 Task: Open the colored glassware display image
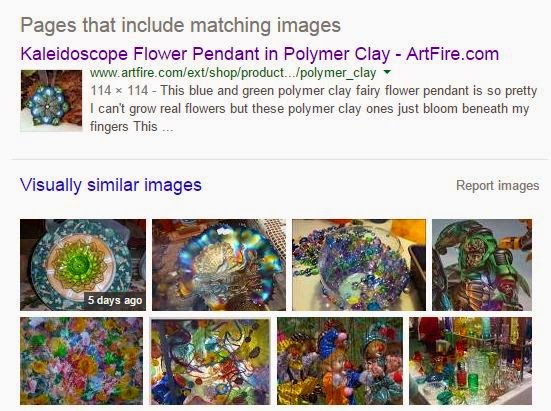[x=471, y=361]
